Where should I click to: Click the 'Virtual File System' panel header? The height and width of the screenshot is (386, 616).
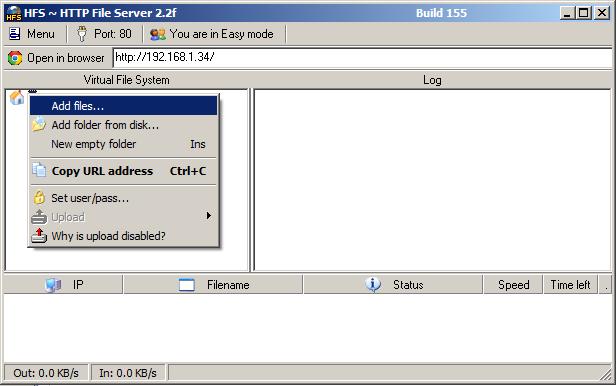tap(126, 80)
